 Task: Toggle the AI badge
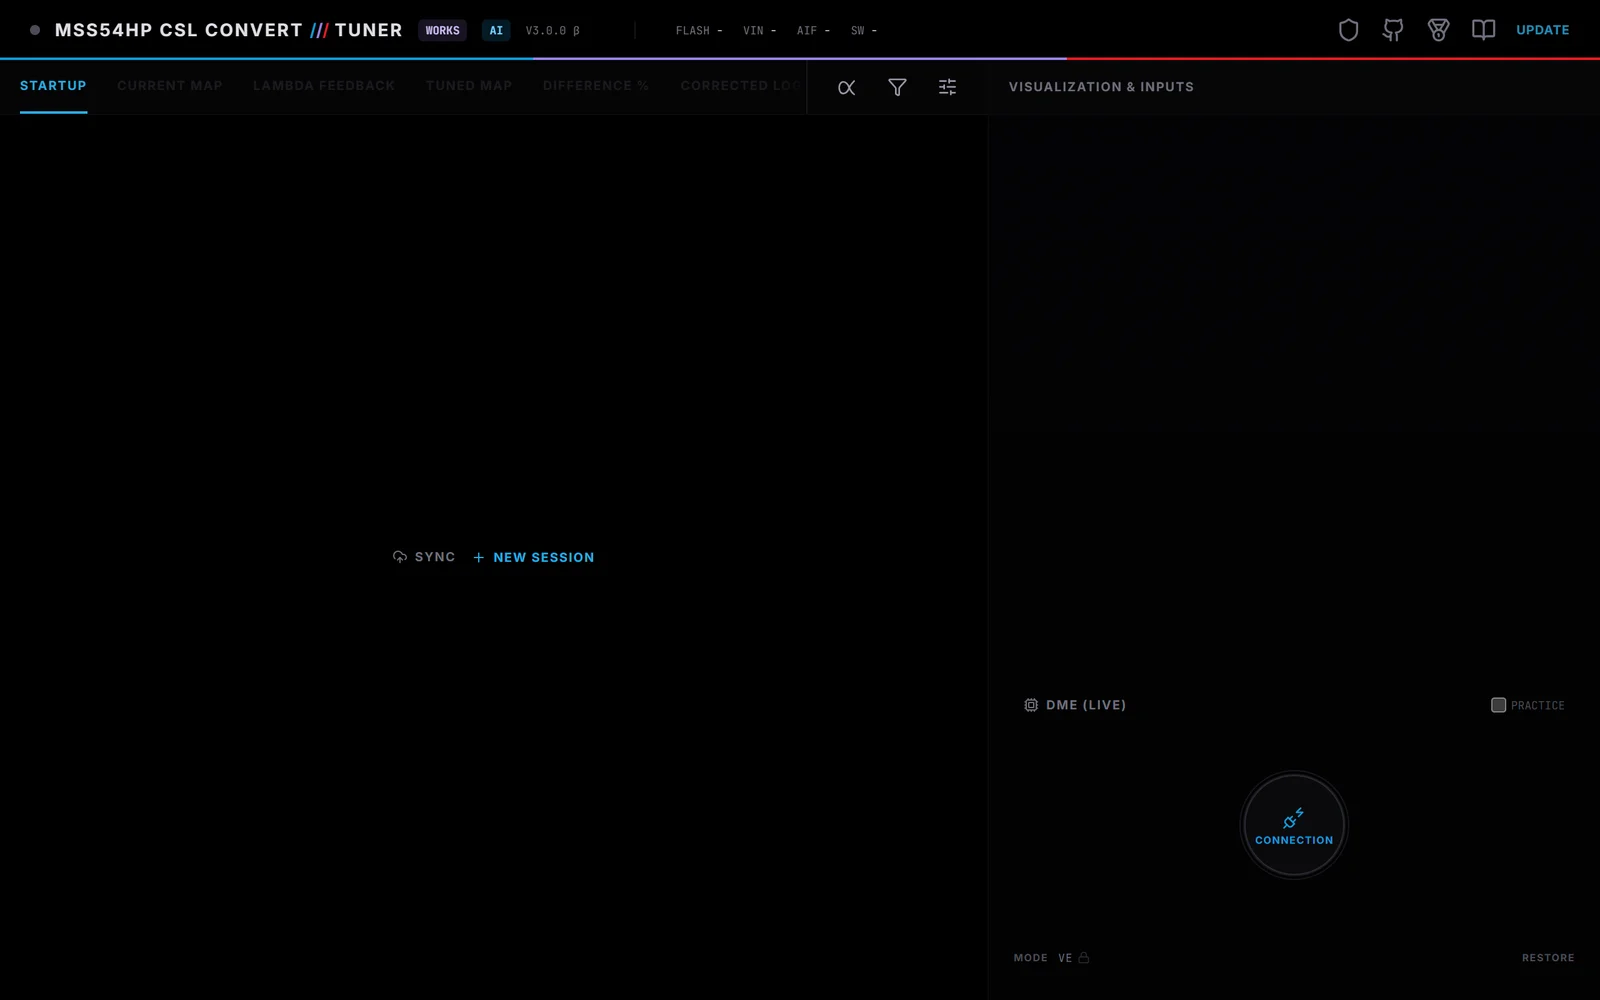coord(496,30)
